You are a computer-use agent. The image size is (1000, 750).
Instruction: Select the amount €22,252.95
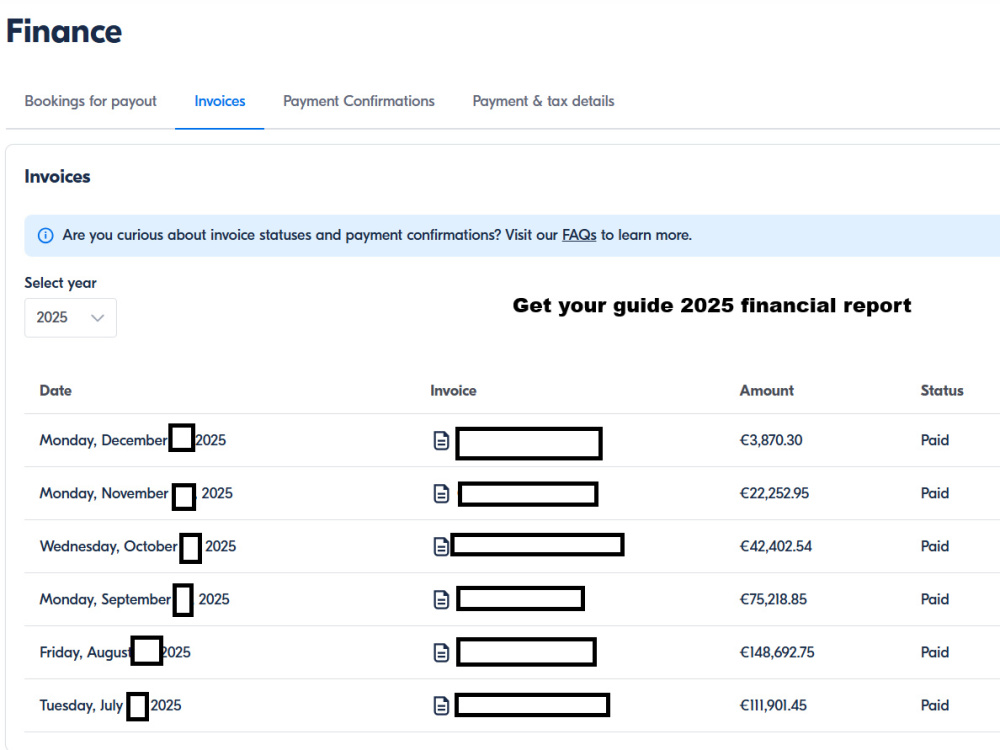click(x=774, y=493)
